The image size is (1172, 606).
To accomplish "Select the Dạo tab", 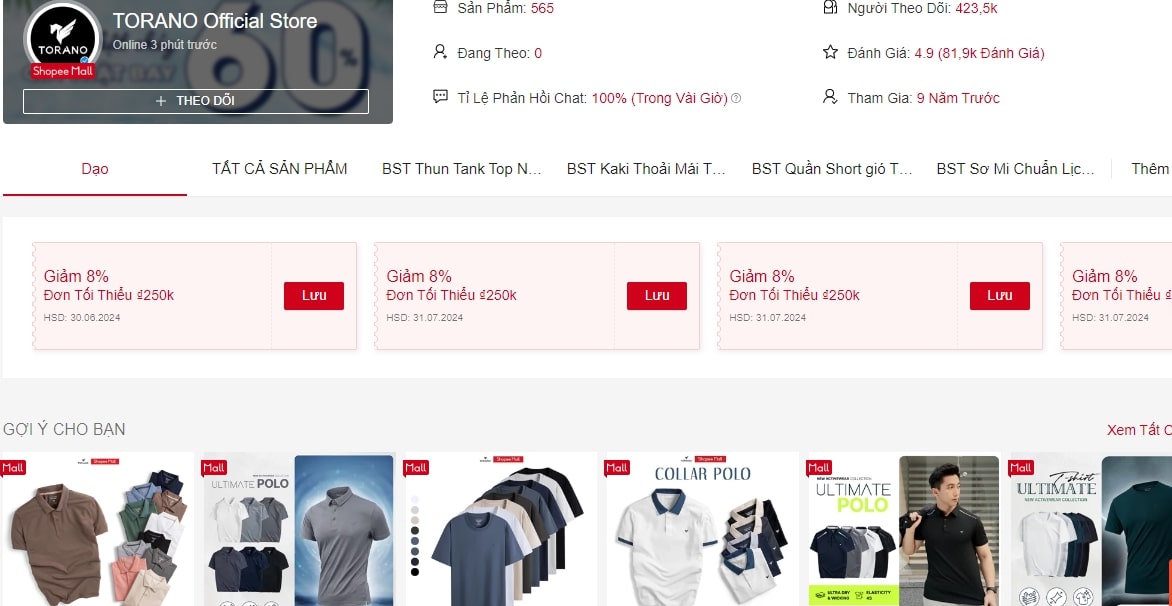I will point(95,169).
